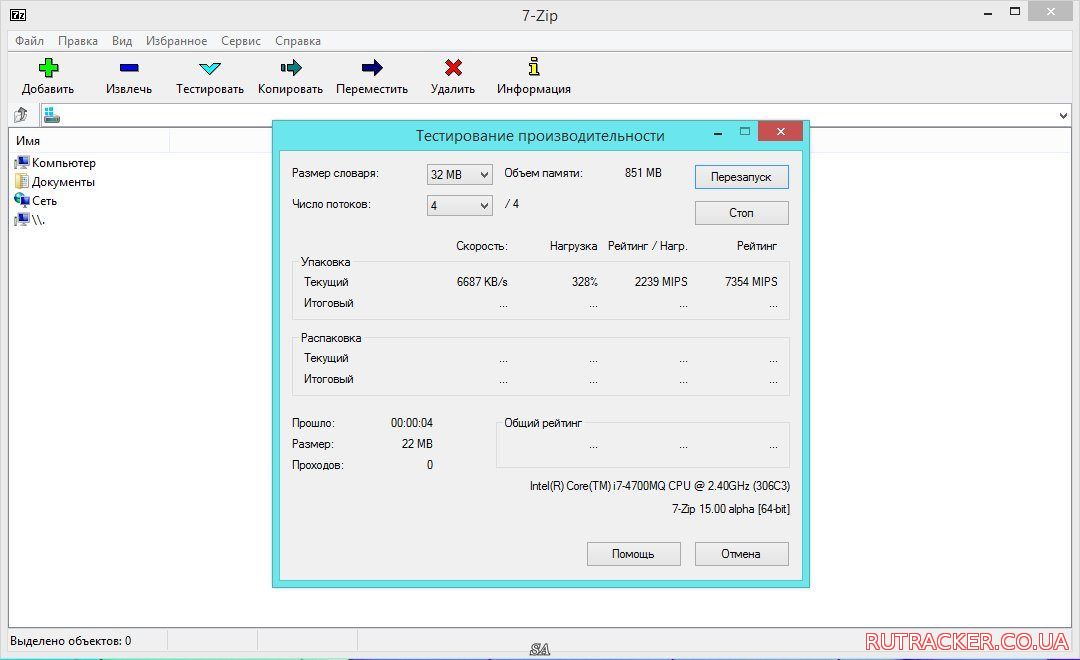The height and width of the screenshot is (660, 1080).
Task: Select the \\. device icon
Action: tap(22, 220)
